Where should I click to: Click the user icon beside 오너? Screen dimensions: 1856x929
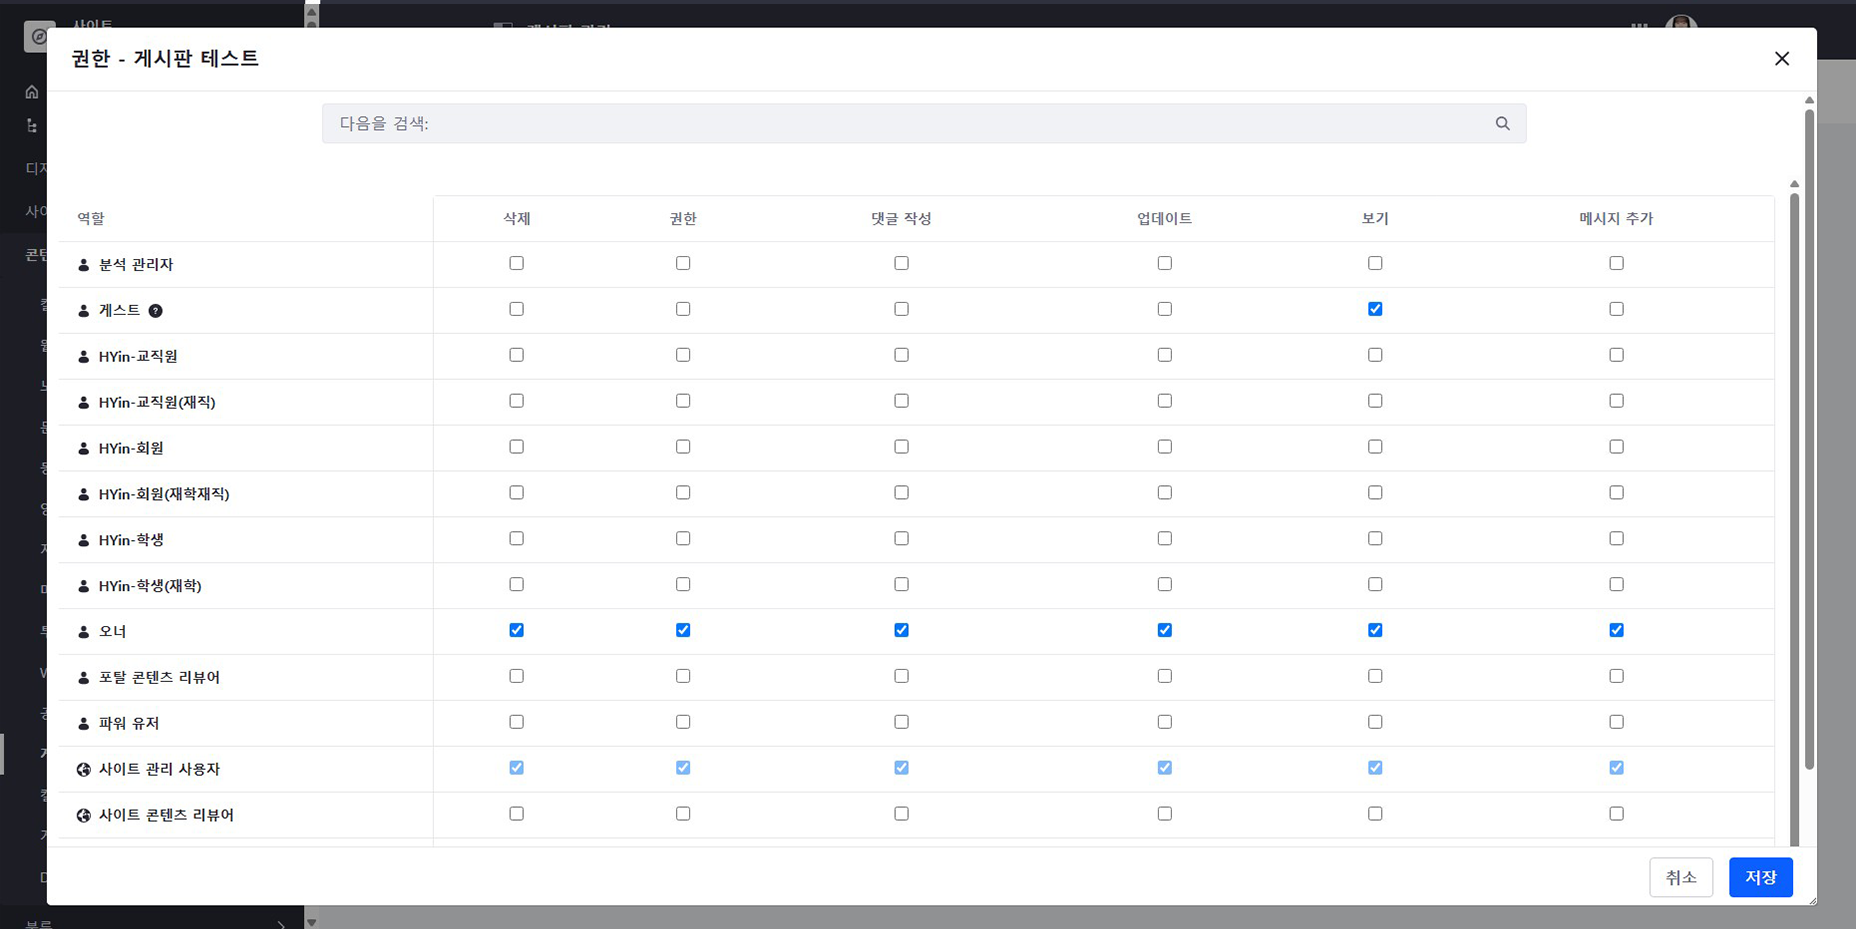click(84, 632)
